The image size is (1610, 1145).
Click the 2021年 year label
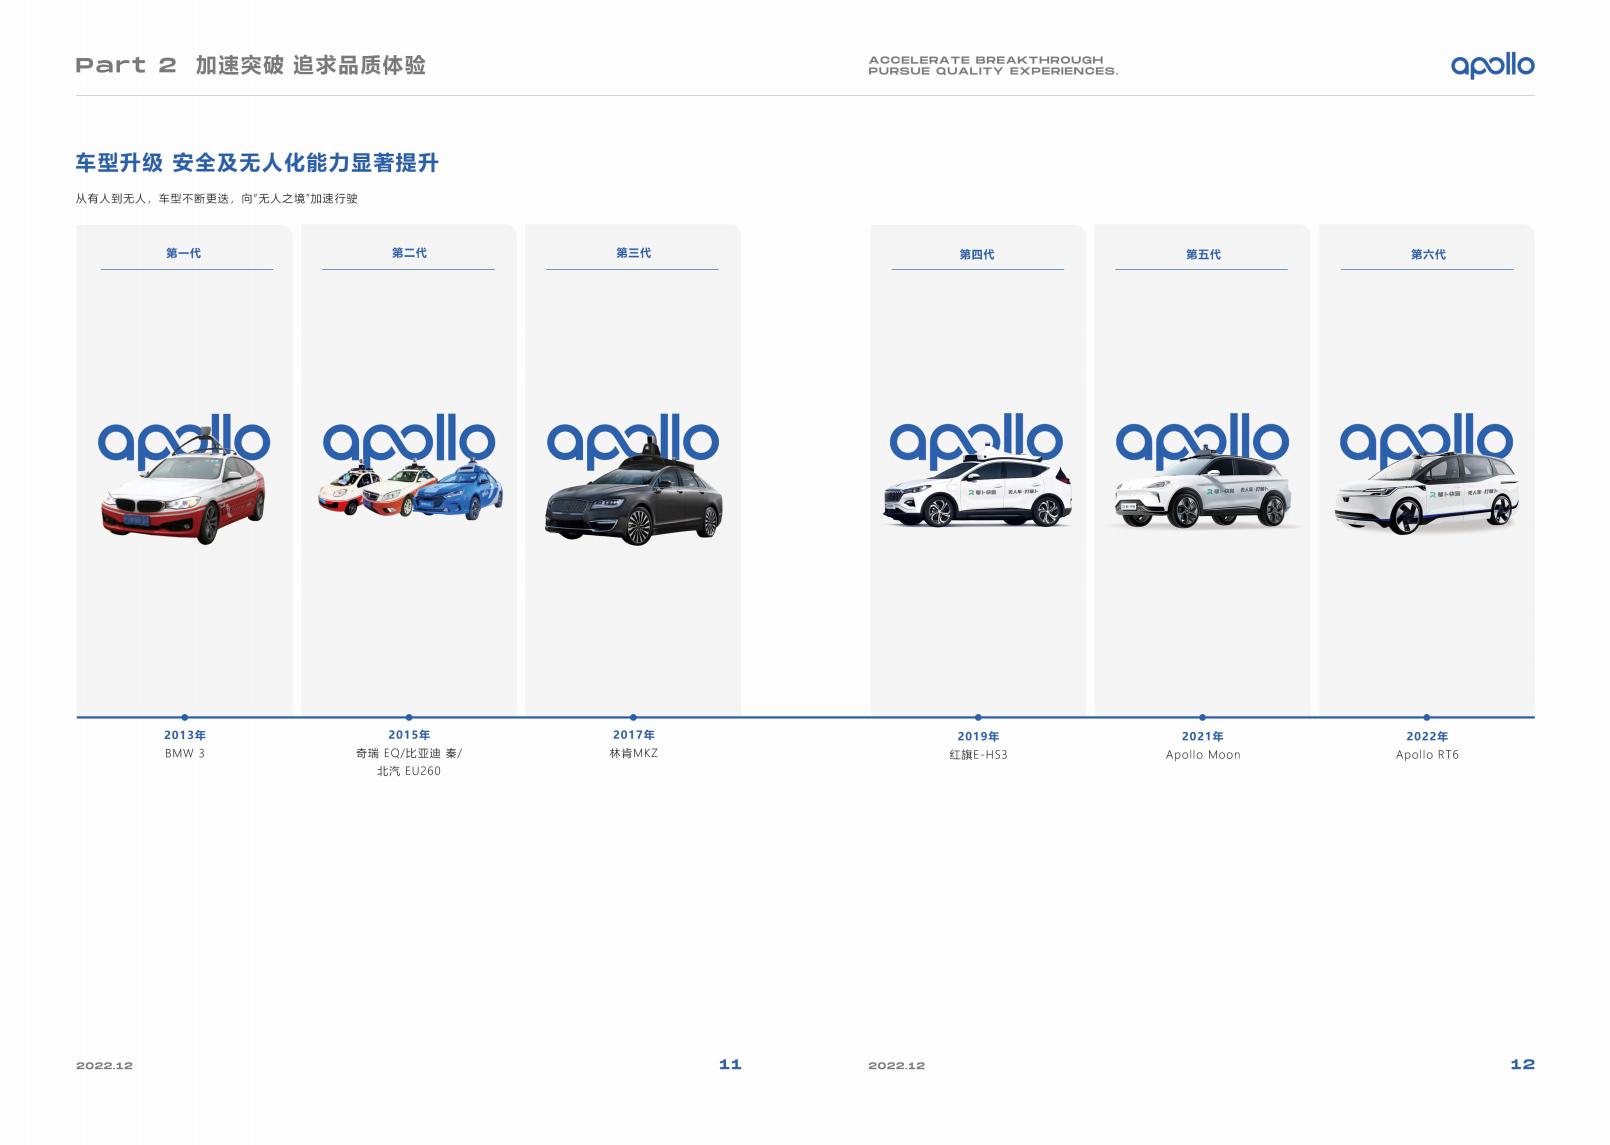(x=1202, y=737)
